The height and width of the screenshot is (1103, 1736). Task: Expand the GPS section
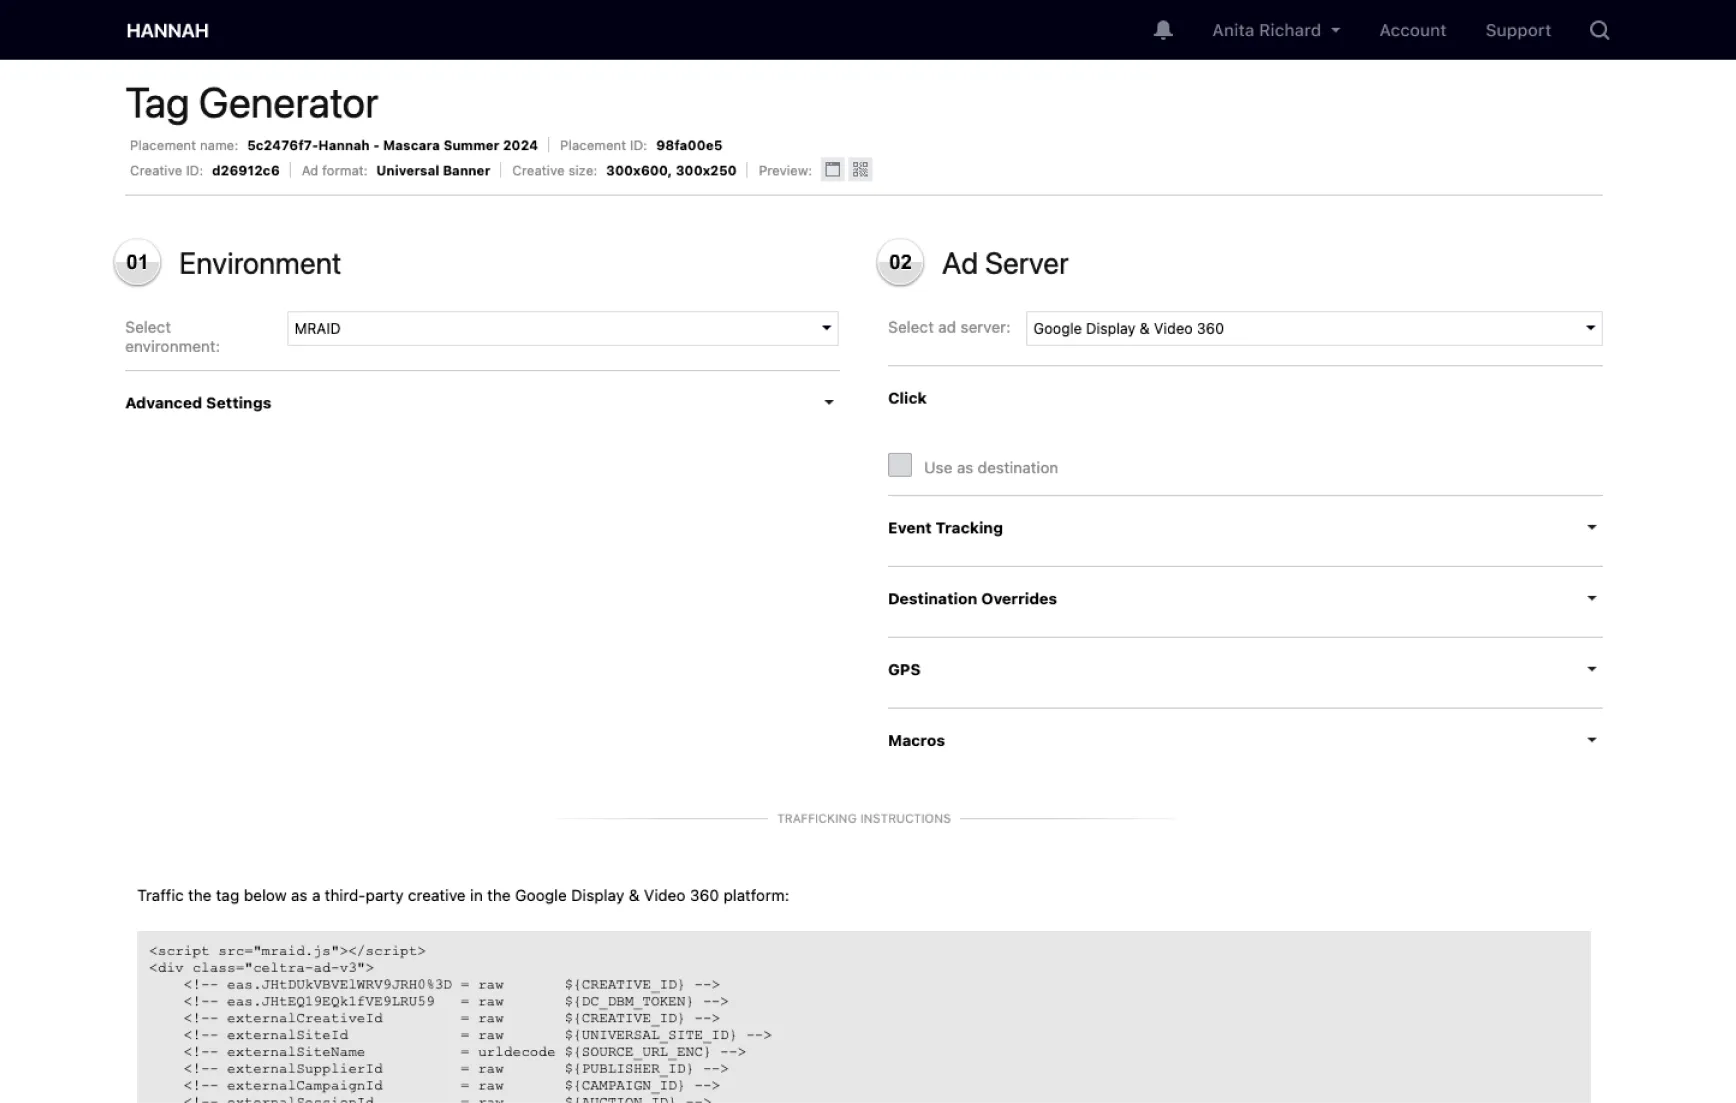pos(1245,670)
